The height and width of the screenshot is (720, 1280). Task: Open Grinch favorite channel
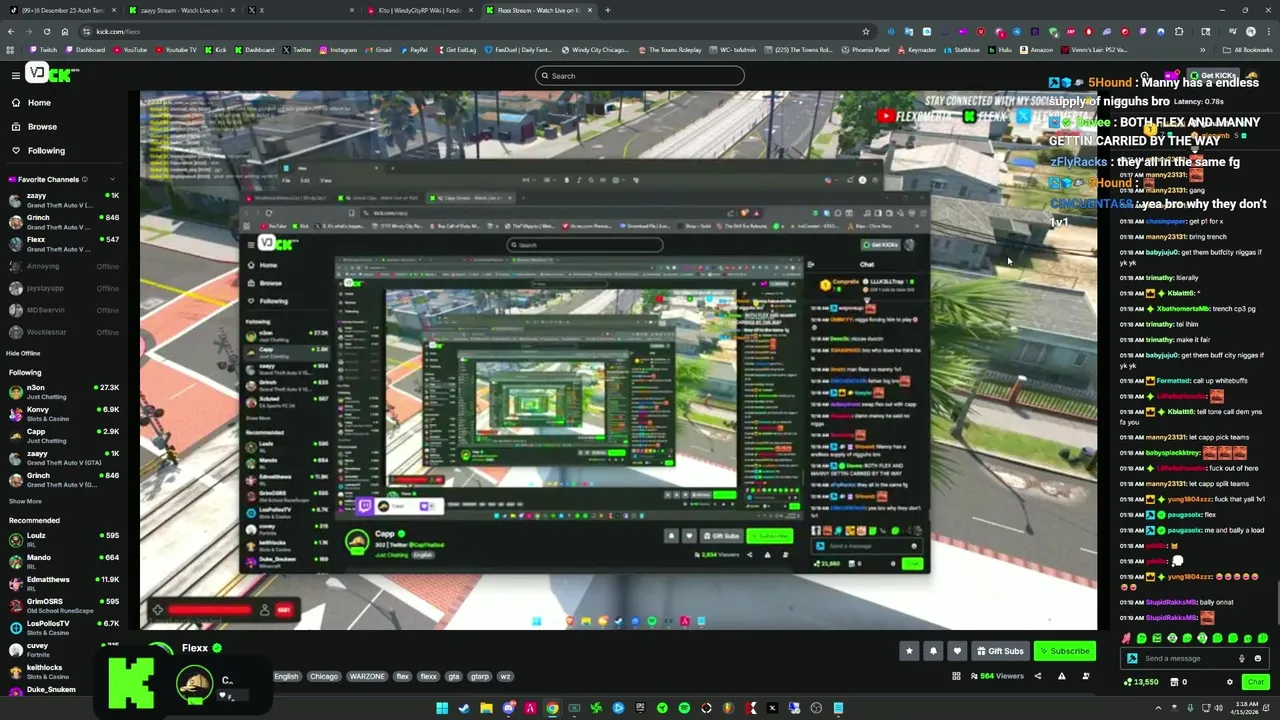tap(62, 222)
